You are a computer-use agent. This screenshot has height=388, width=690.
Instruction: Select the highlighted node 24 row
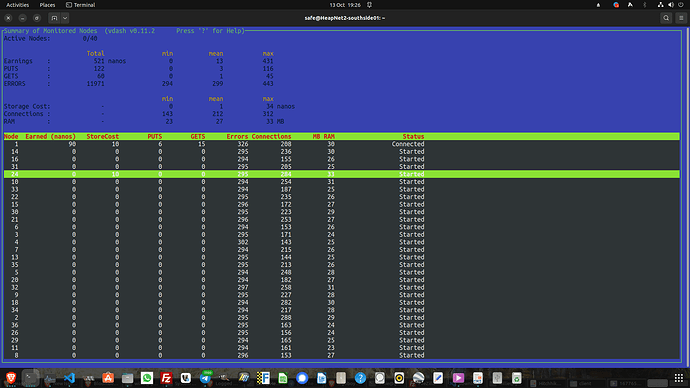click(x=341, y=174)
